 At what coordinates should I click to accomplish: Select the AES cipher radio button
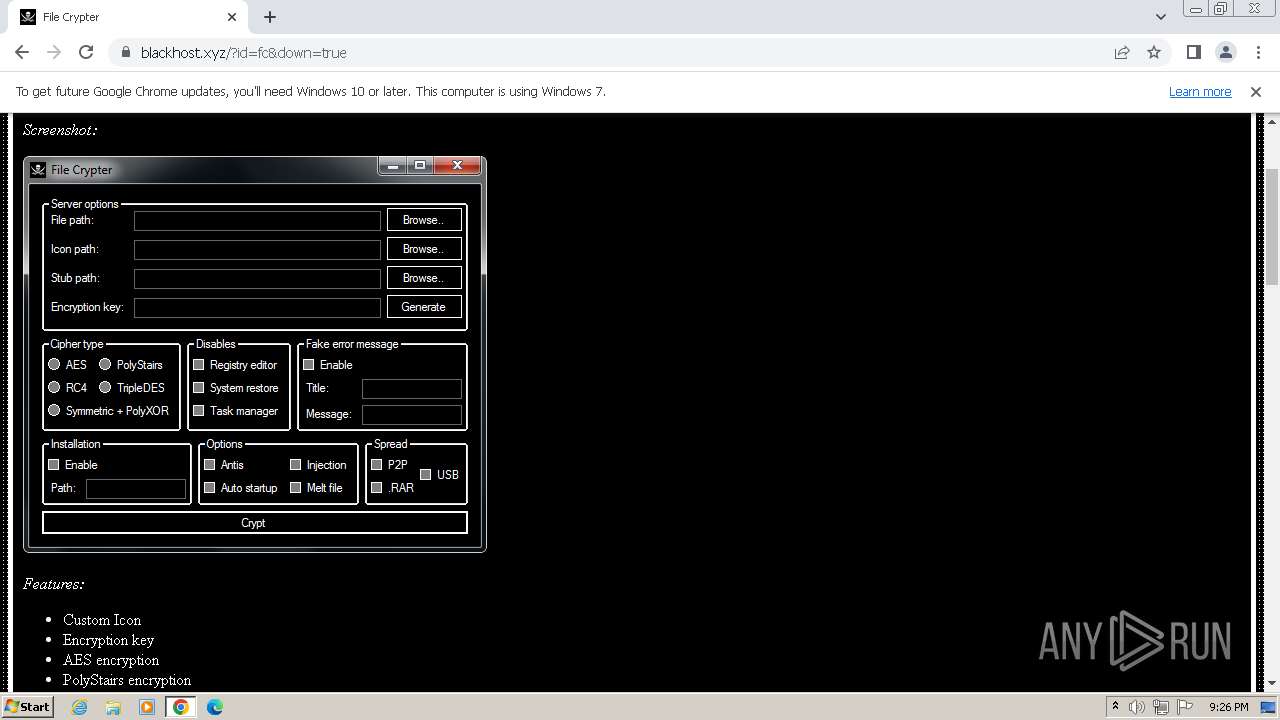tap(55, 365)
